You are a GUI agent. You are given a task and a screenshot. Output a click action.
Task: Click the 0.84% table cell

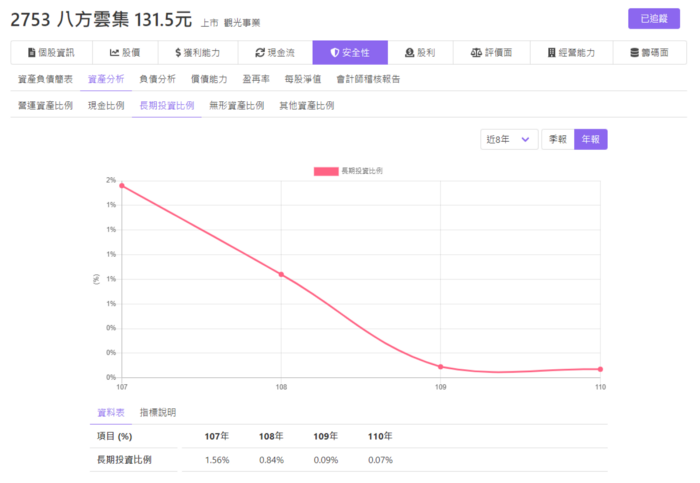271,460
